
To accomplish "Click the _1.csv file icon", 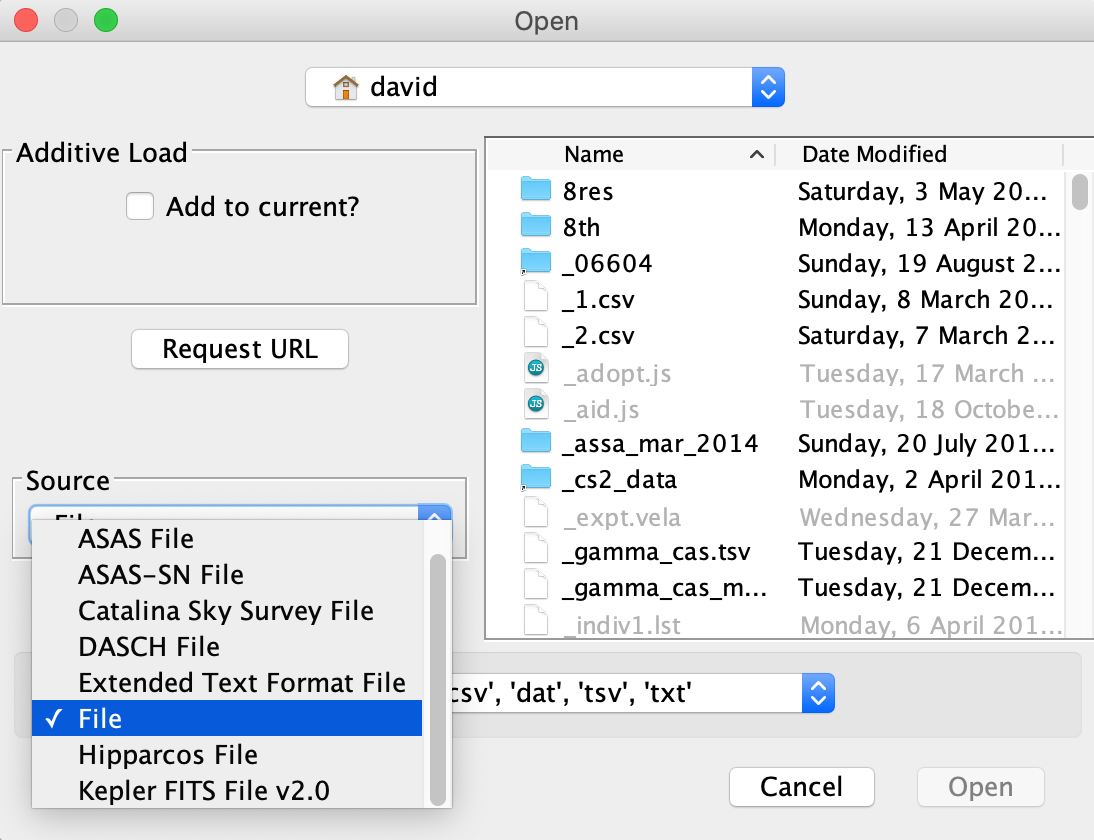I will pyautogui.click(x=536, y=300).
